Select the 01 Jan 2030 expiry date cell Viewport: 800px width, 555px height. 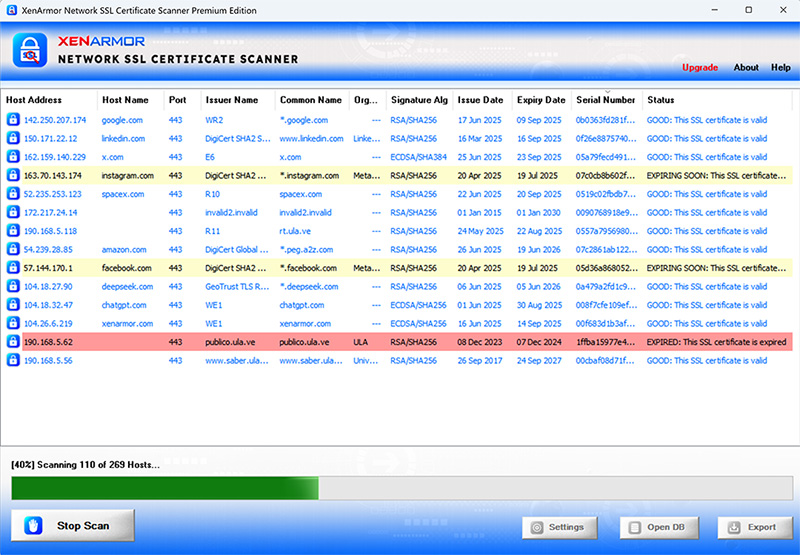pos(538,213)
